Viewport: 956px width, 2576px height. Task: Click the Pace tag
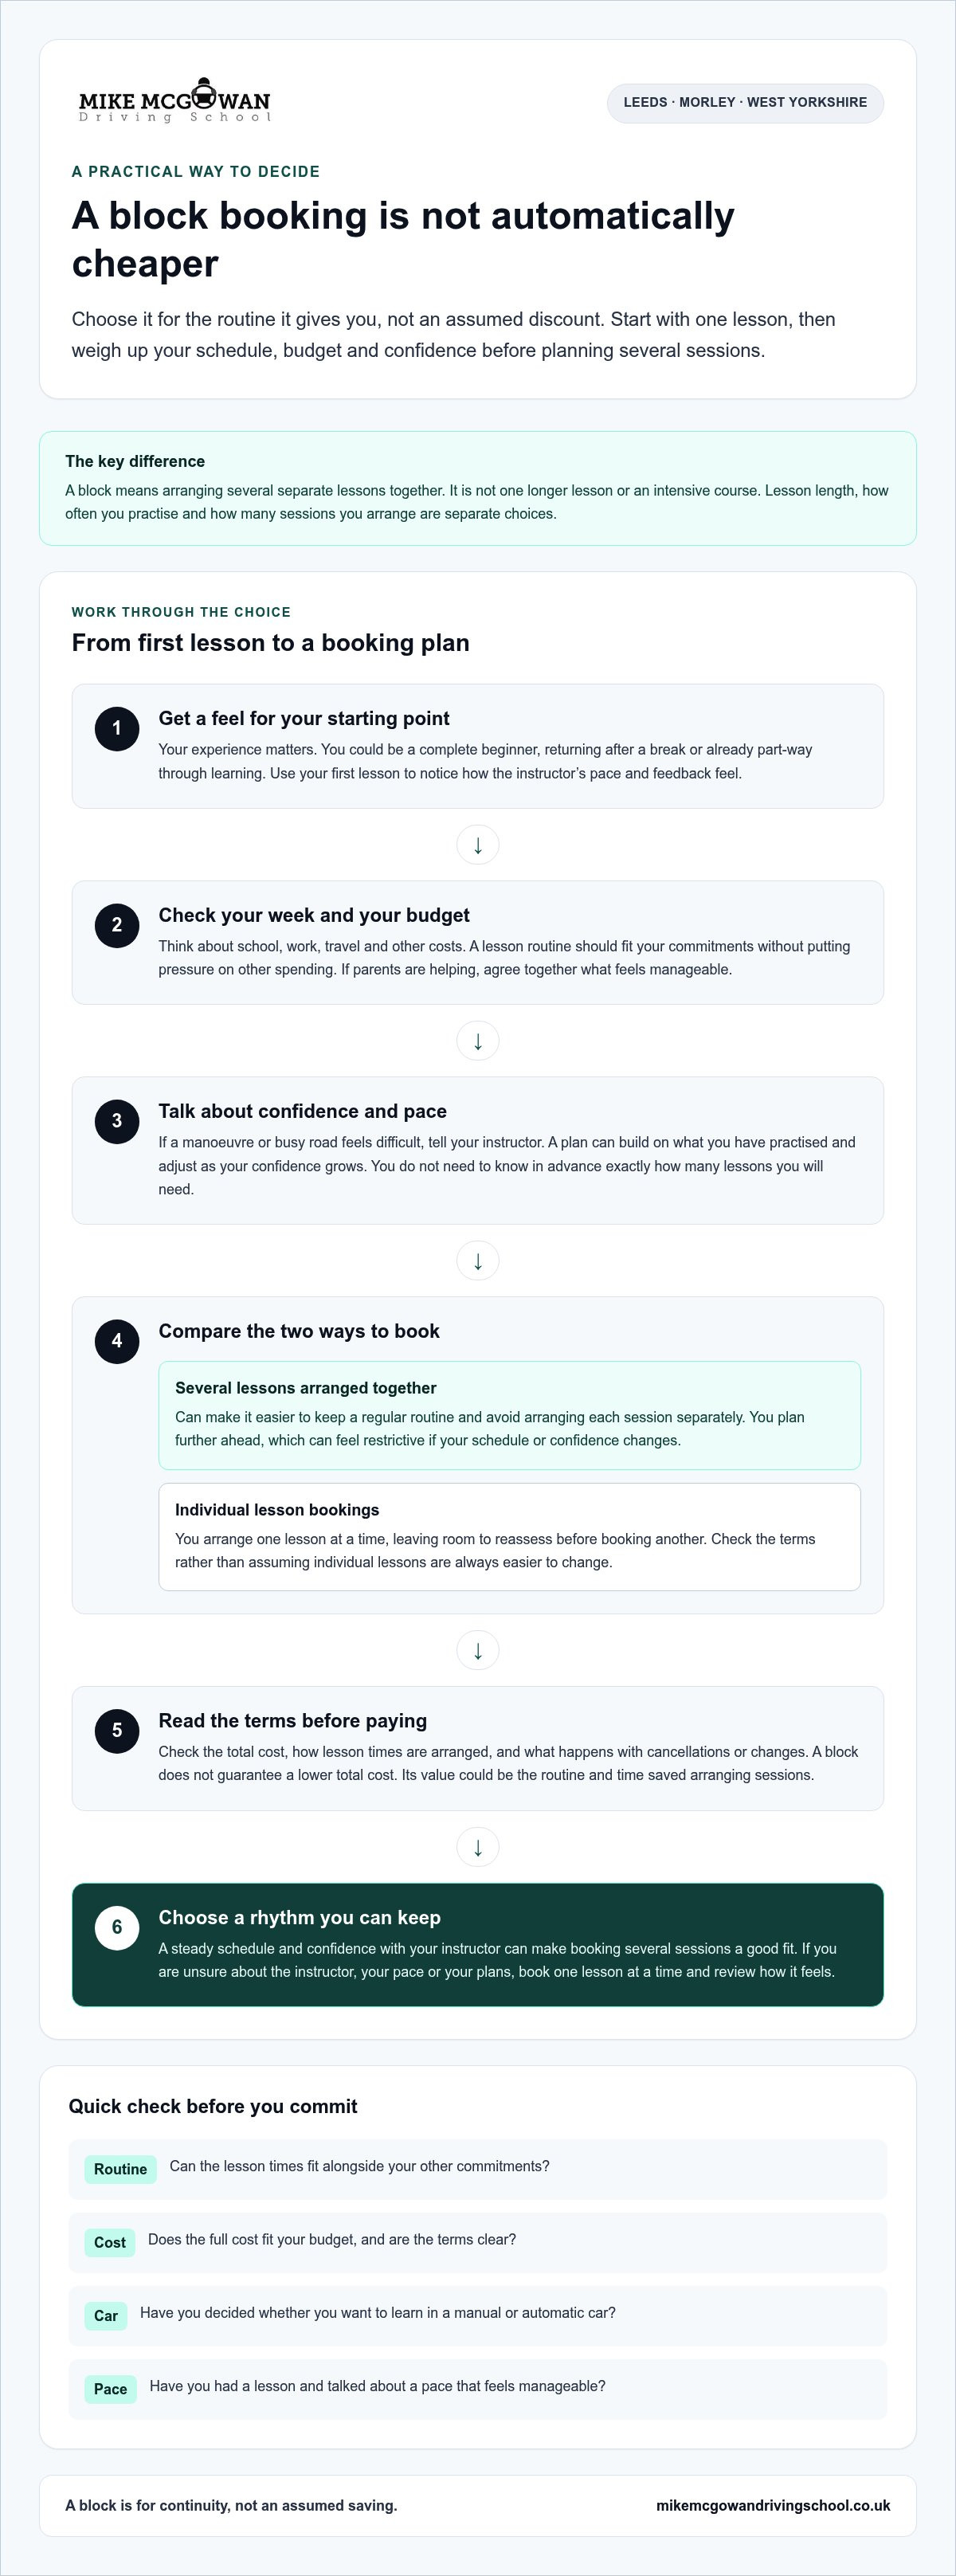(110, 2389)
